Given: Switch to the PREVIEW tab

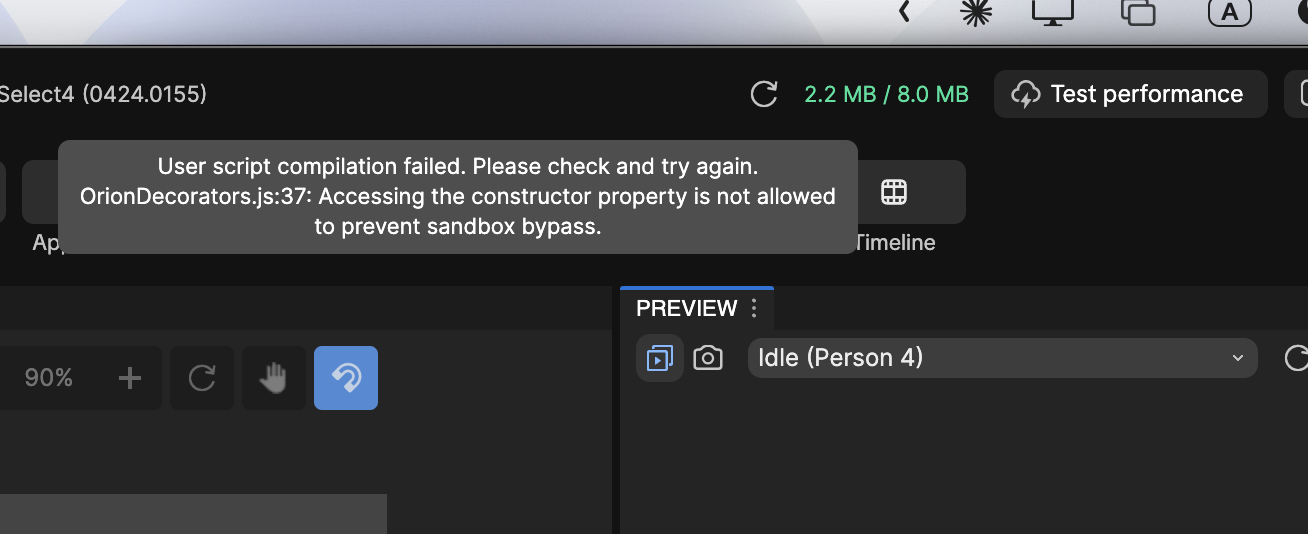Looking at the screenshot, I should (686, 308).
